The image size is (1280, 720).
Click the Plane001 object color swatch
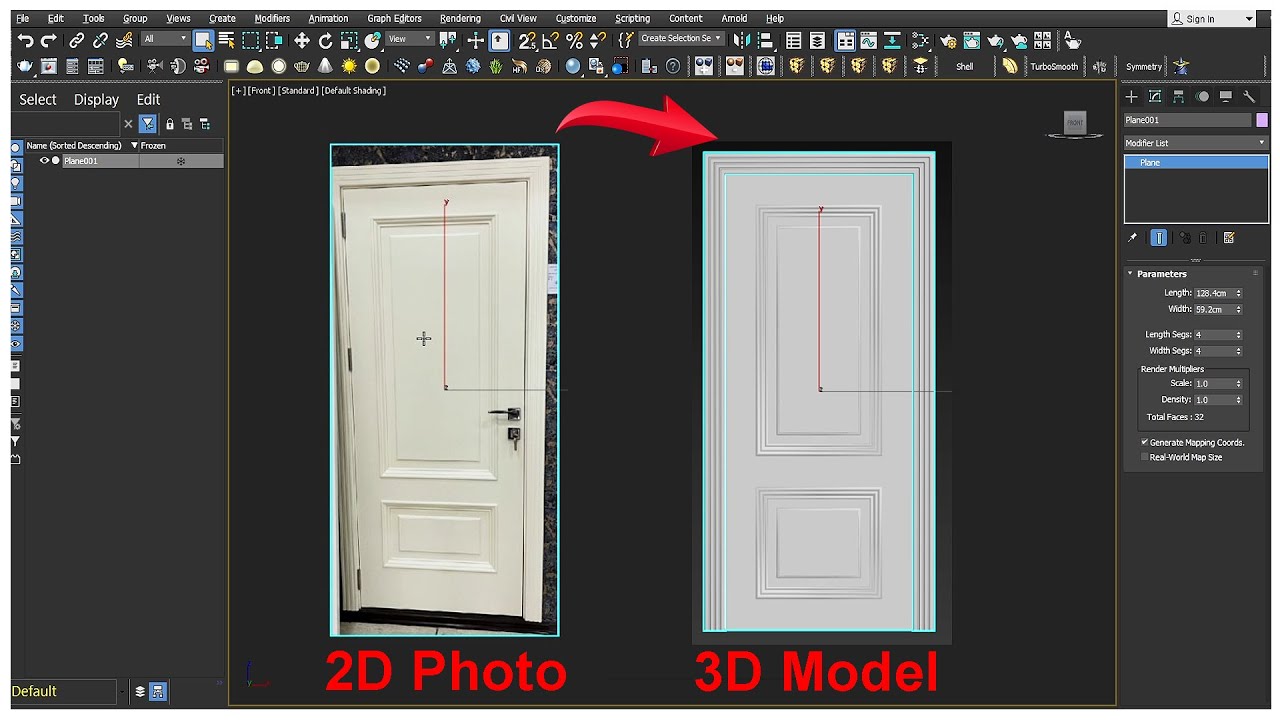point(1262,120)
